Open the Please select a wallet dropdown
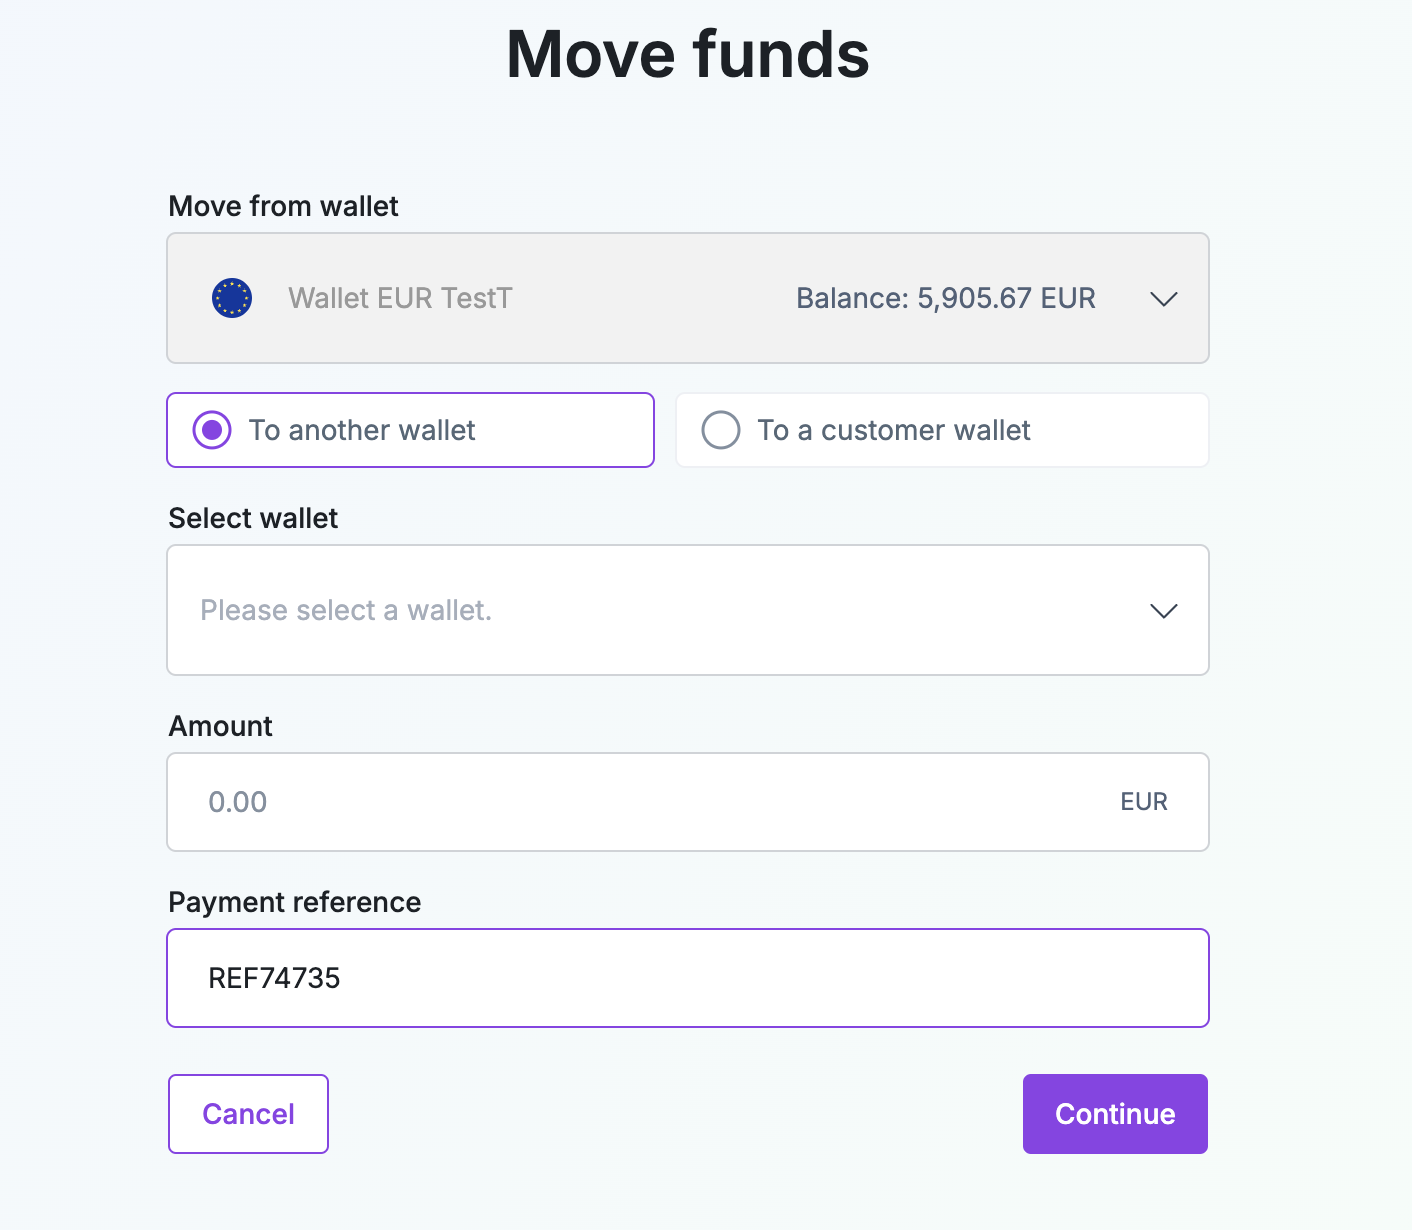 pyautogui.click(x=660, y=610)
